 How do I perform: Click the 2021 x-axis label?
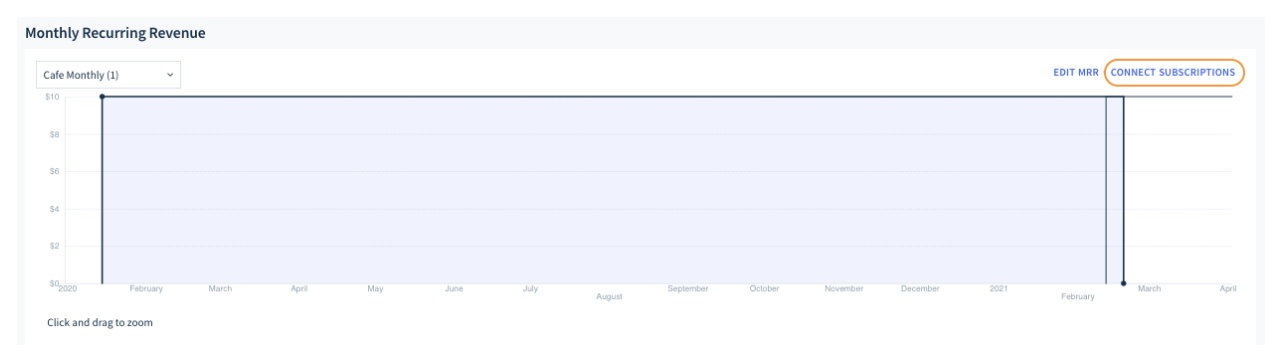(999, 289)
